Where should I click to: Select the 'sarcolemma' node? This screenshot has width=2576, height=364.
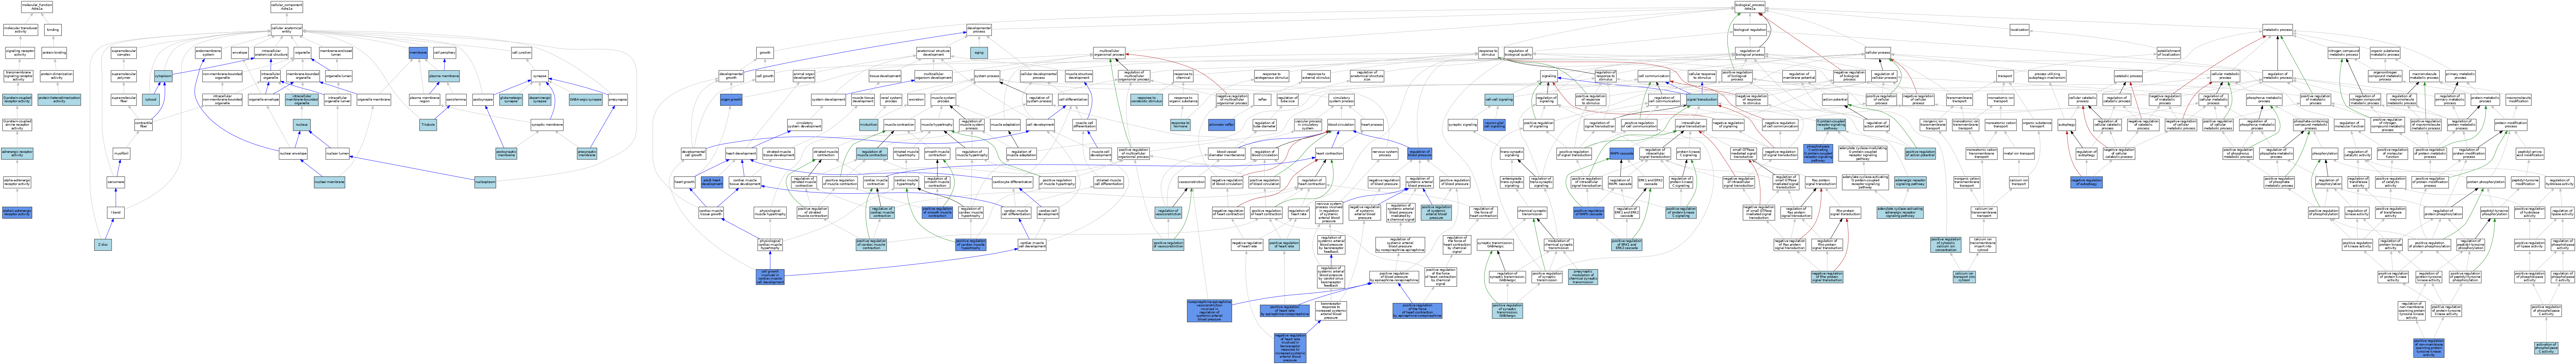coord(457,100)
